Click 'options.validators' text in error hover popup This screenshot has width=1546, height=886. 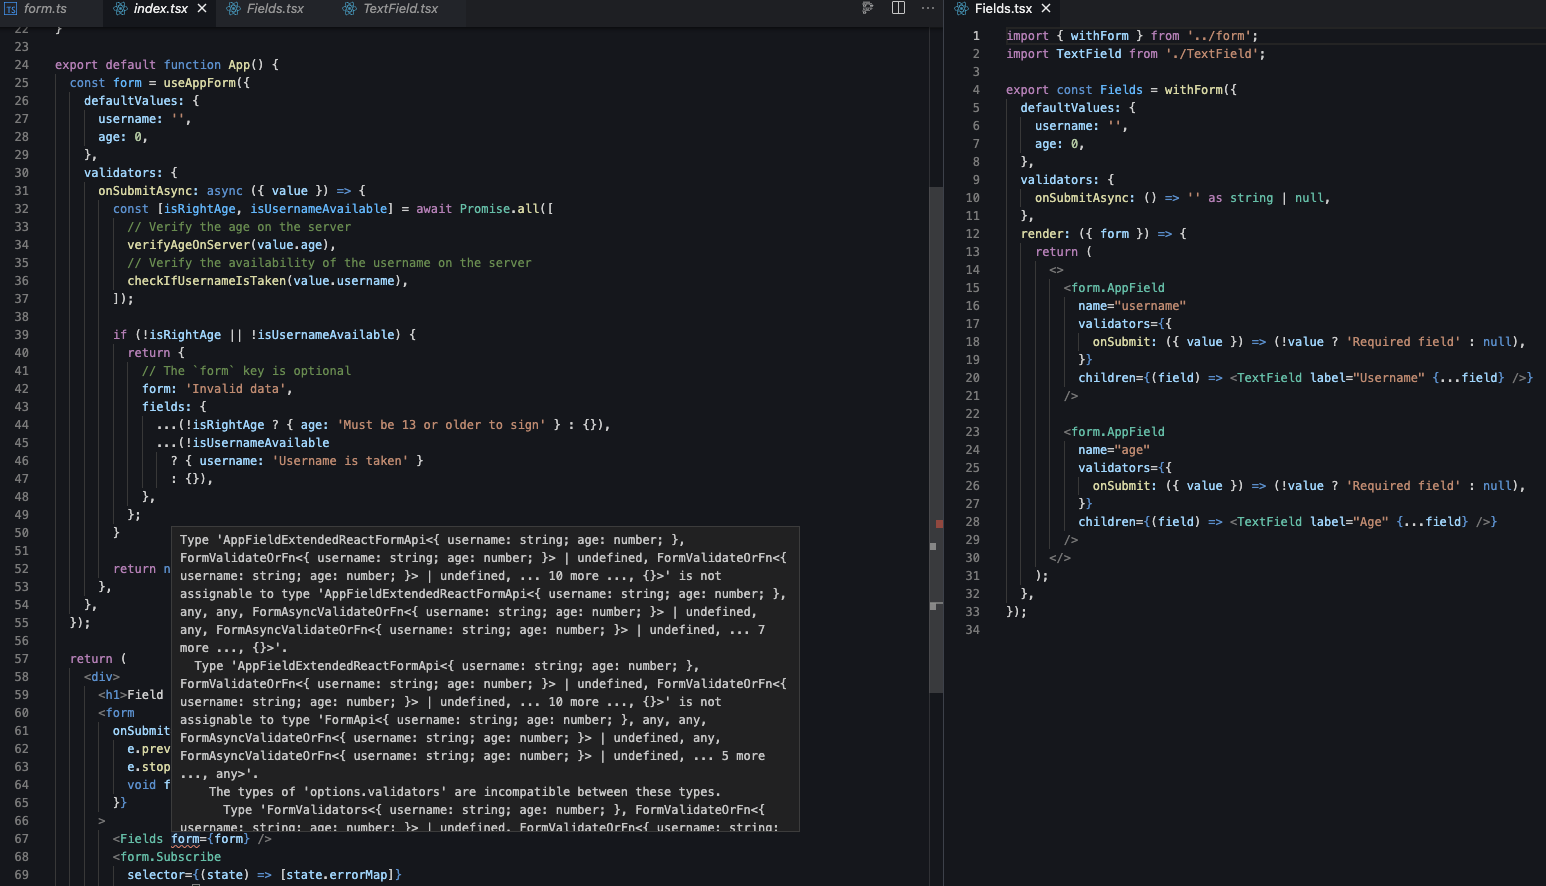click(372, 792)
